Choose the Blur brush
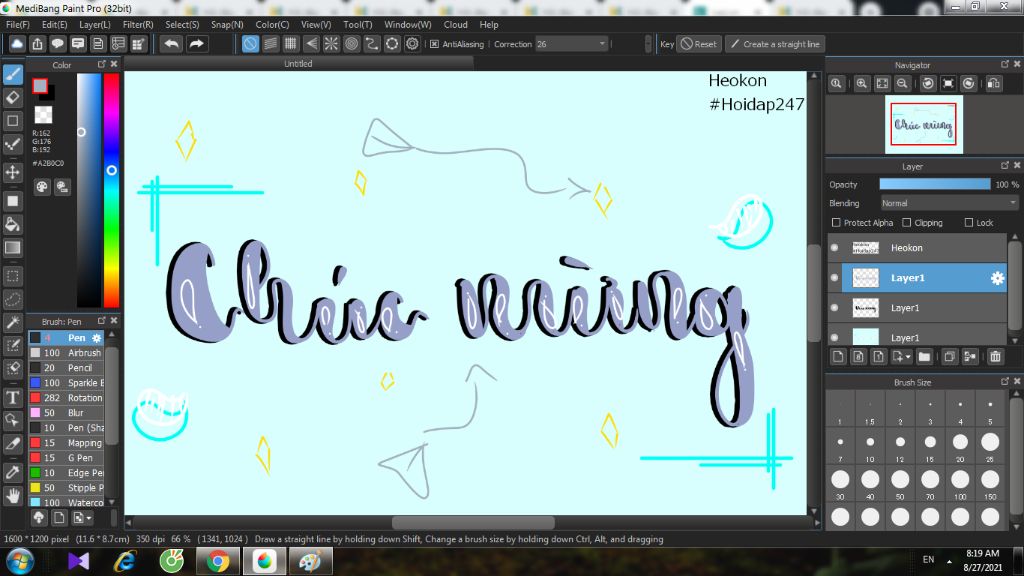This screenshot has width=1024, height=576. pyautogui.click(x=66, y=413)
